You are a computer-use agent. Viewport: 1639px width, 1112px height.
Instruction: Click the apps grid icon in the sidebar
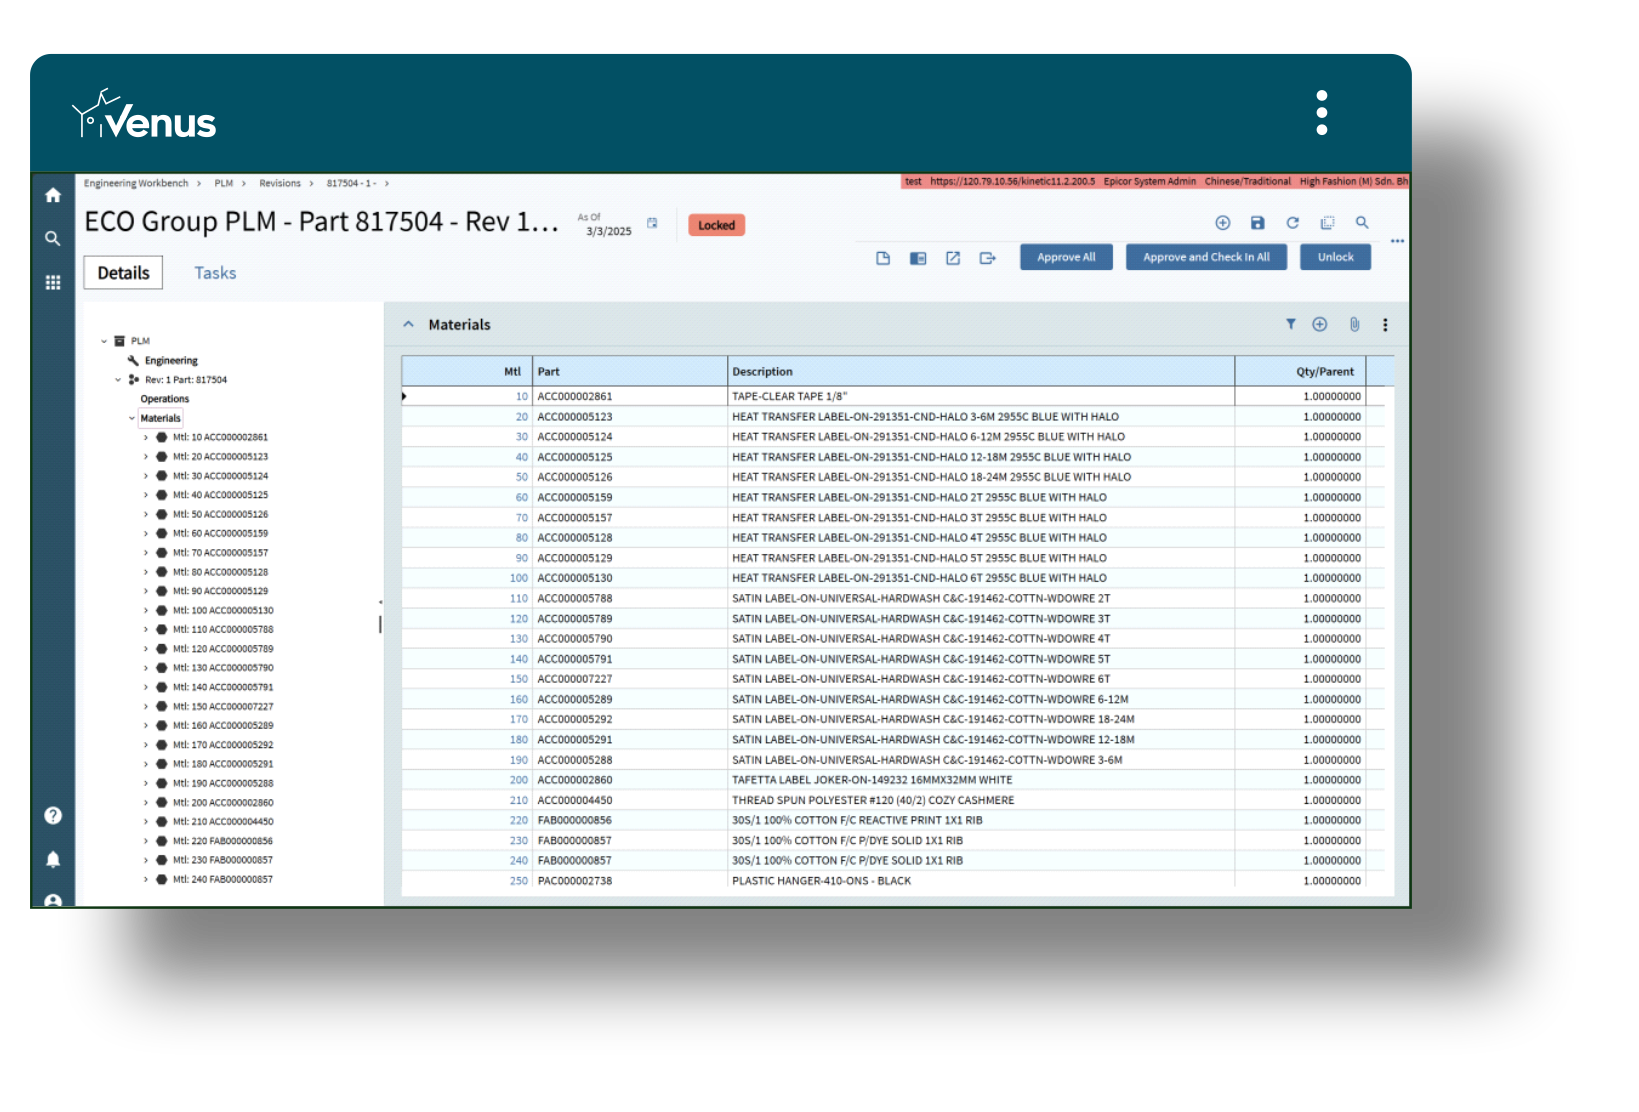pos(53,283)
